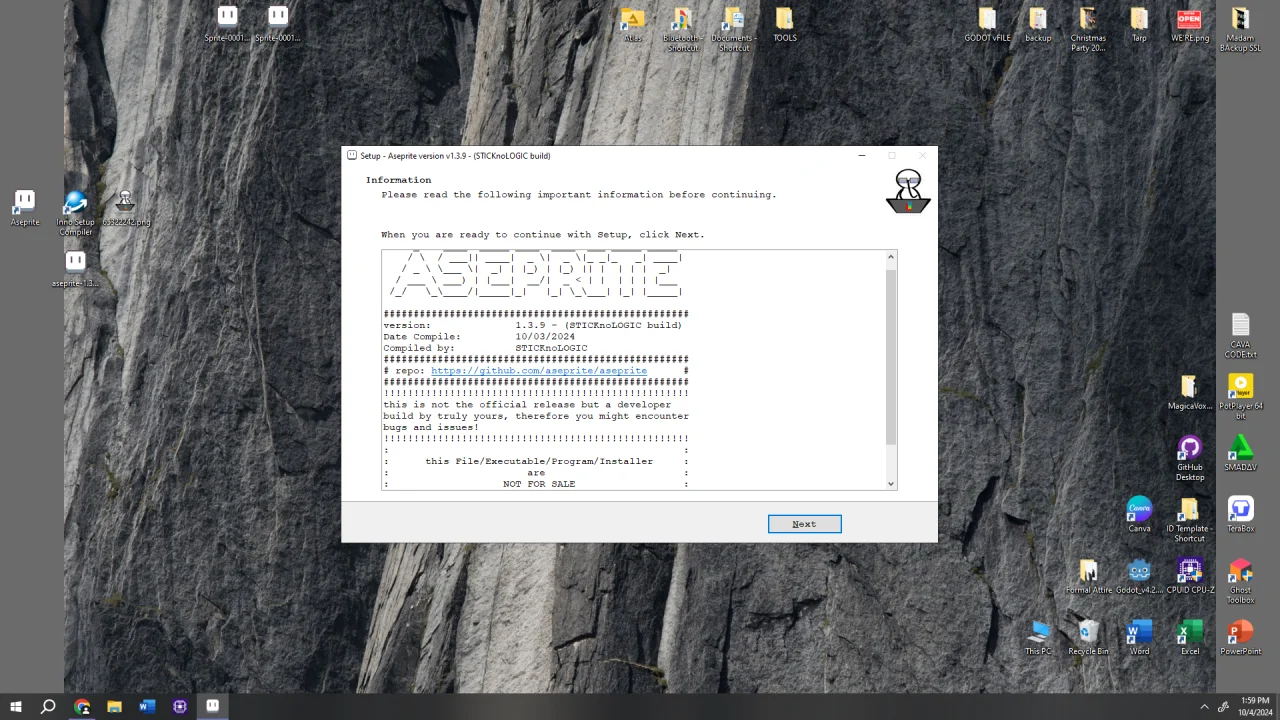Close the Aseprite Setup window
Image resolution: width=1280 pixels, height=720 pixels.
(x=922, y=155)
